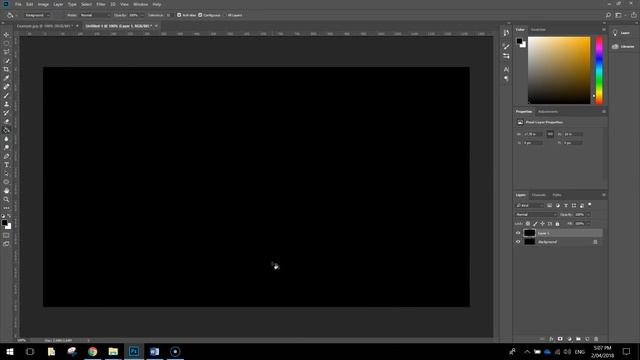Switch to the Paths tab
The width and height of the screenshot is (640, 360).
click(x=557, y=195)
